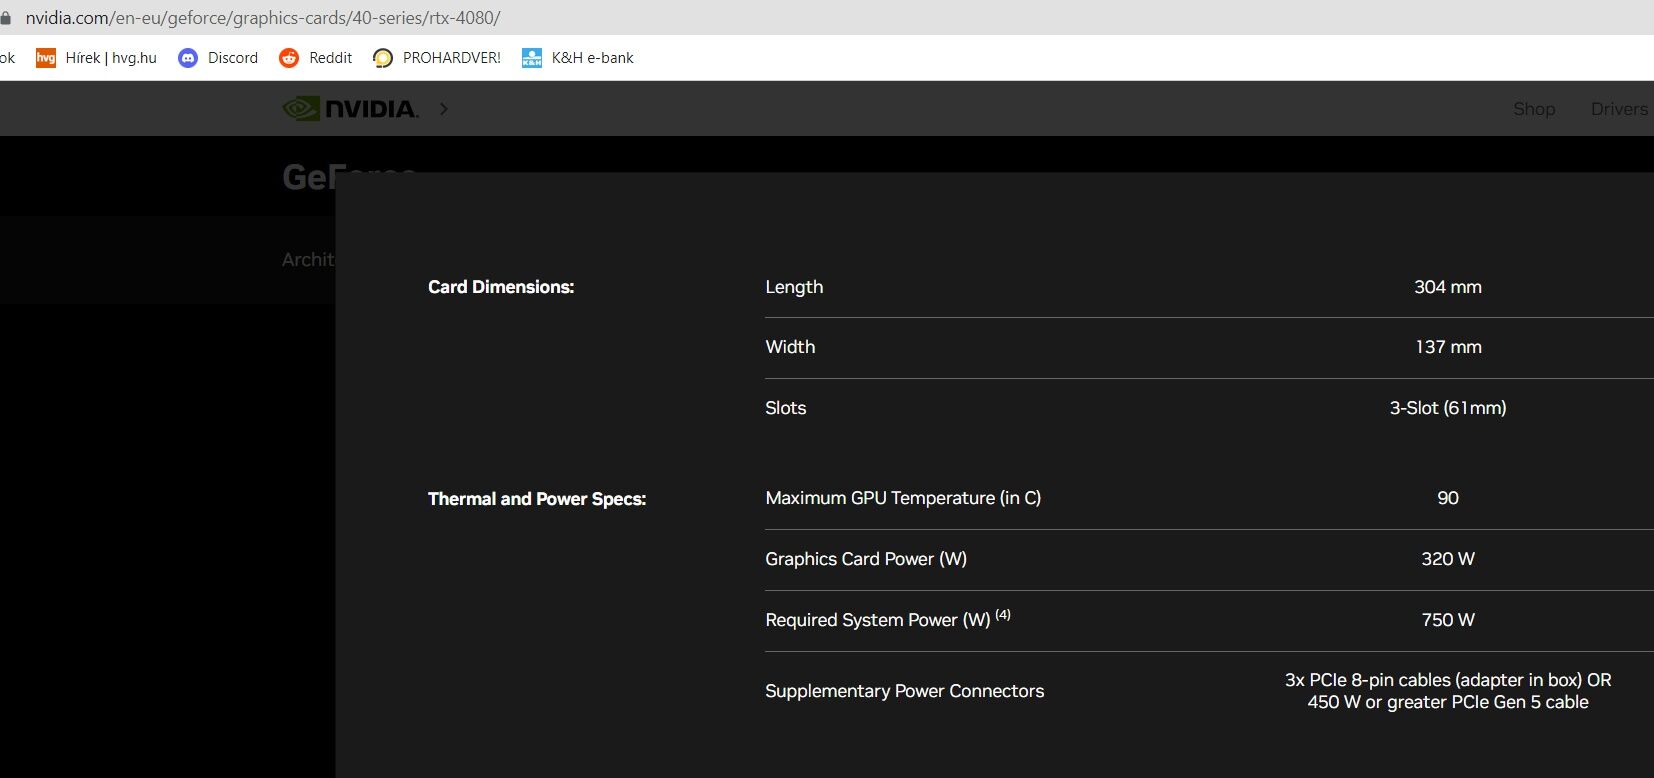Click the Thermal and Power Specs heading

[x=537, y=499]
